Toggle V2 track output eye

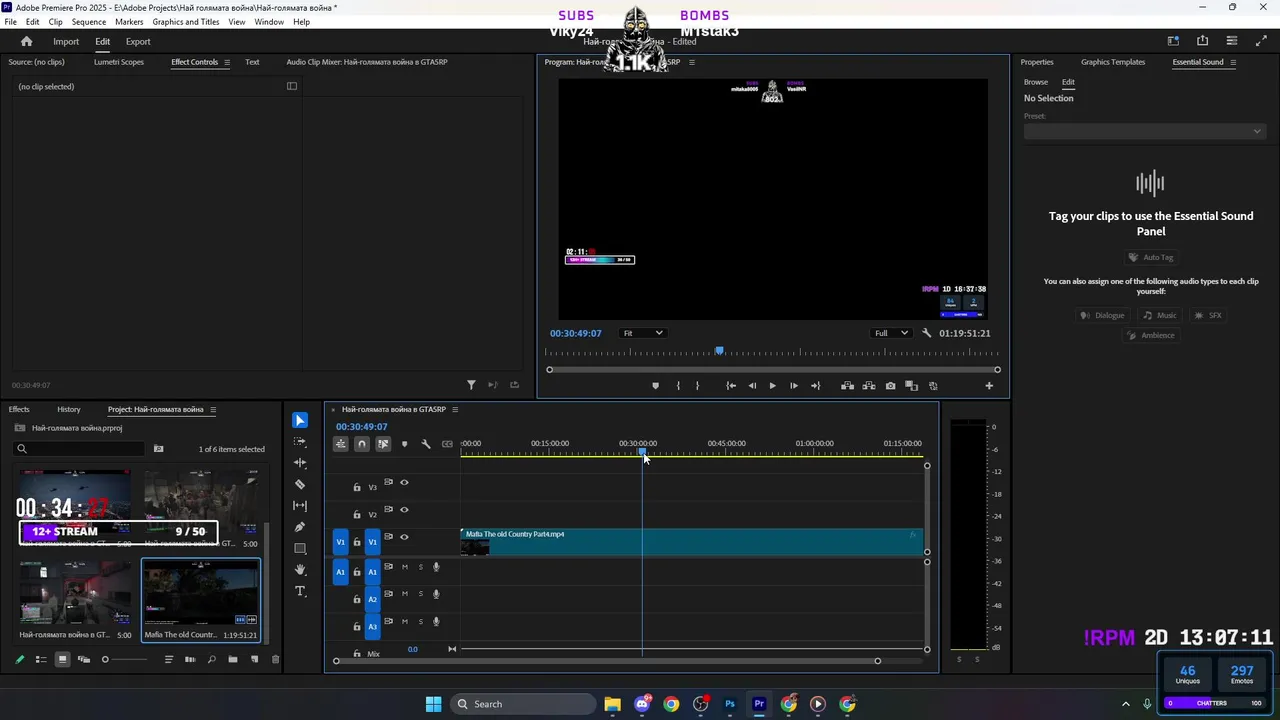point(404,510)
